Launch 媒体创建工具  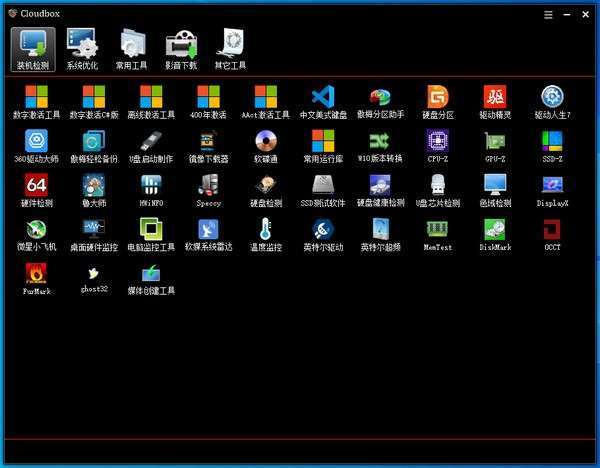151,279
